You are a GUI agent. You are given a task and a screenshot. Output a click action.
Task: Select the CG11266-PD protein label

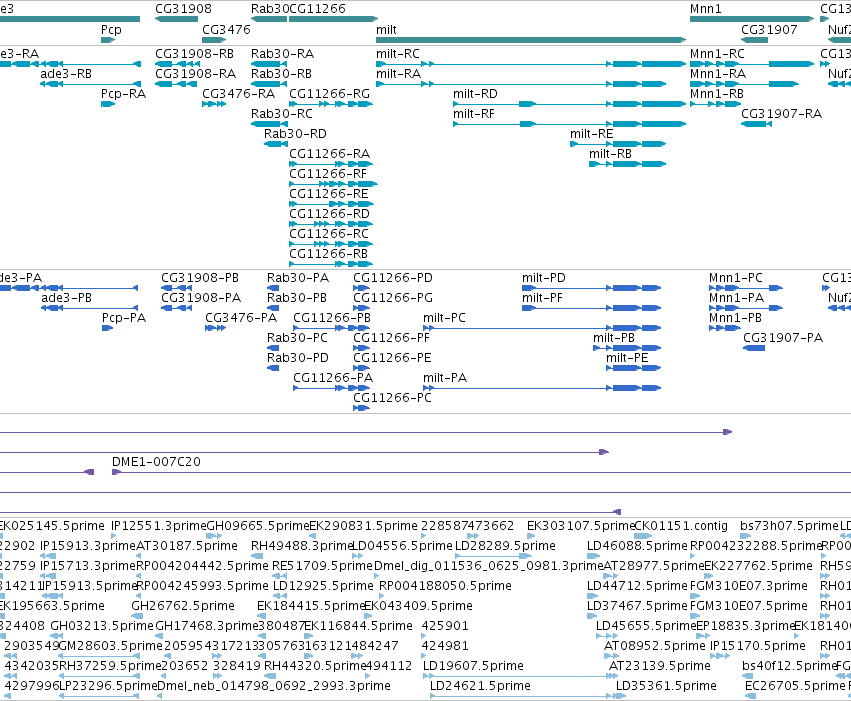[393, 278]
